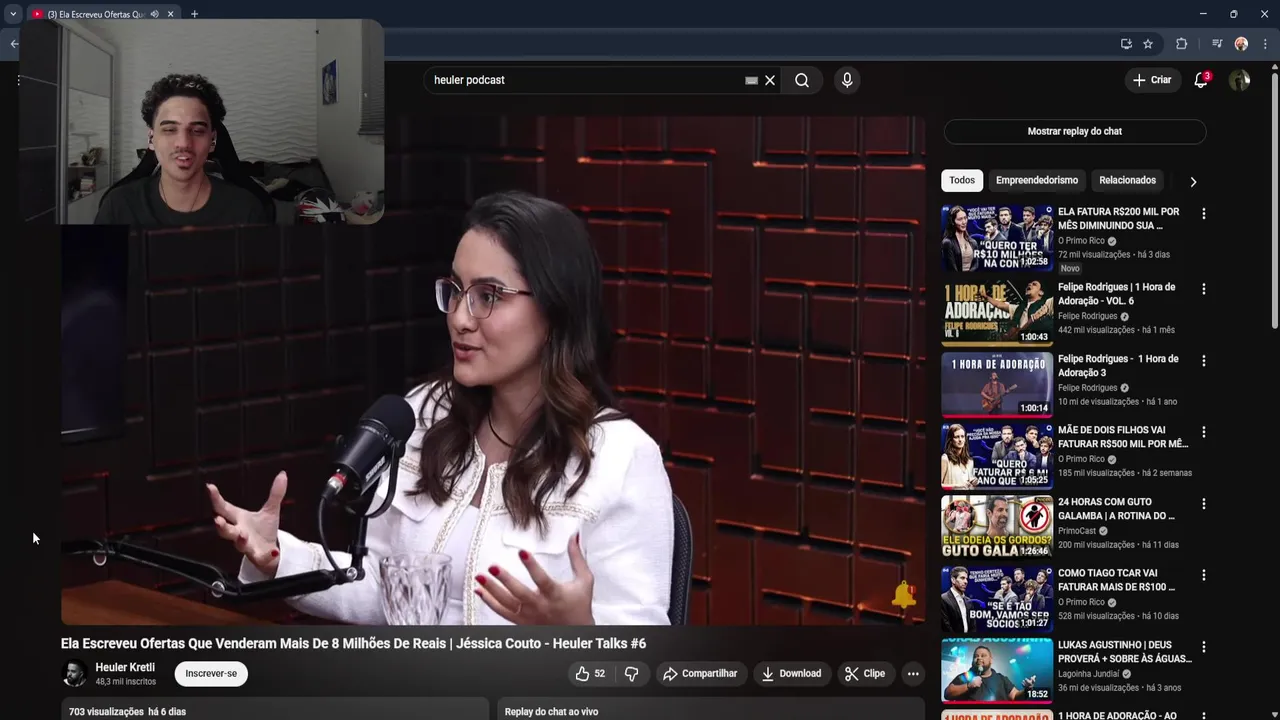Select the Todos filter chip

(x=962, y=180)
